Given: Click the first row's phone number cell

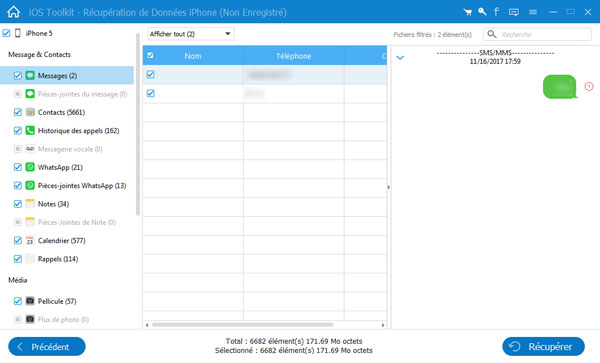Looking at the screenshot, I should [x=293, y=75].
